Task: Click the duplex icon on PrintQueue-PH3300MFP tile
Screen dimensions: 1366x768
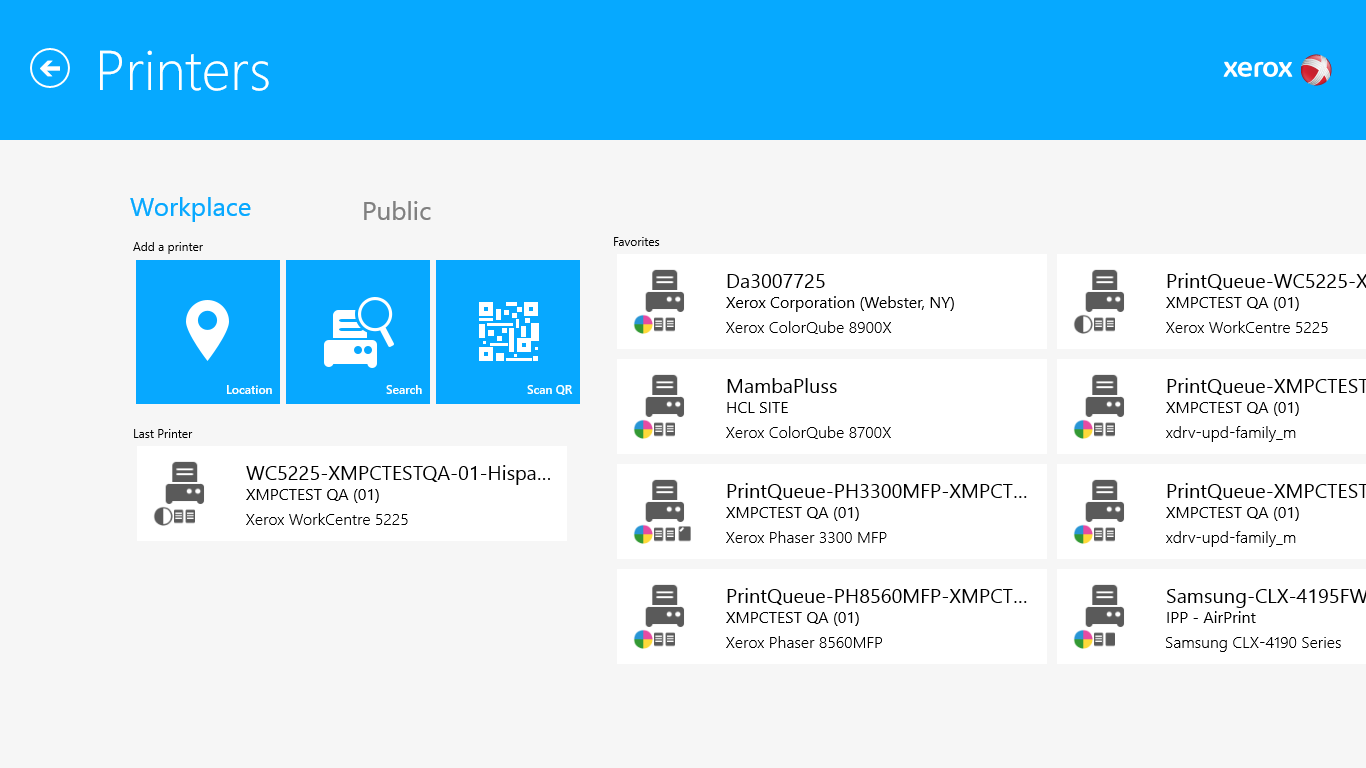Action: [659, 533]
